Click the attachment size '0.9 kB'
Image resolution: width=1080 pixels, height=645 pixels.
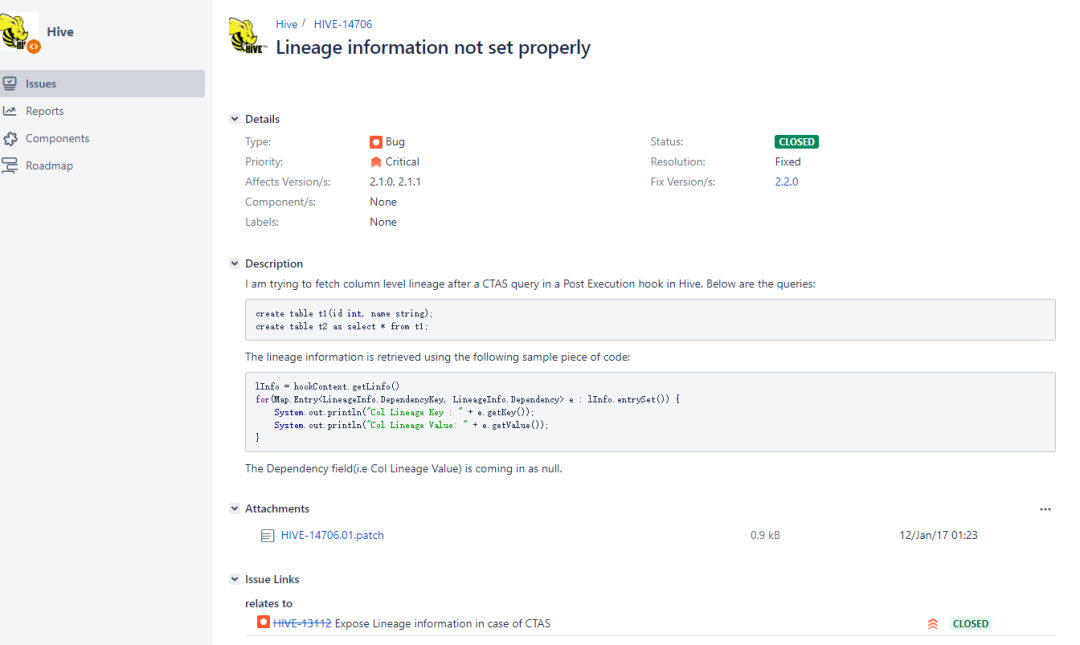pyautogui.click(x=765, y=535)
